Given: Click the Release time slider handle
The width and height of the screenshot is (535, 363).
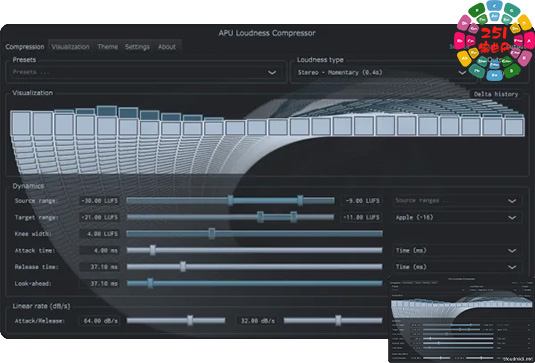Looking at the screenshot, I should coord(183,266).
